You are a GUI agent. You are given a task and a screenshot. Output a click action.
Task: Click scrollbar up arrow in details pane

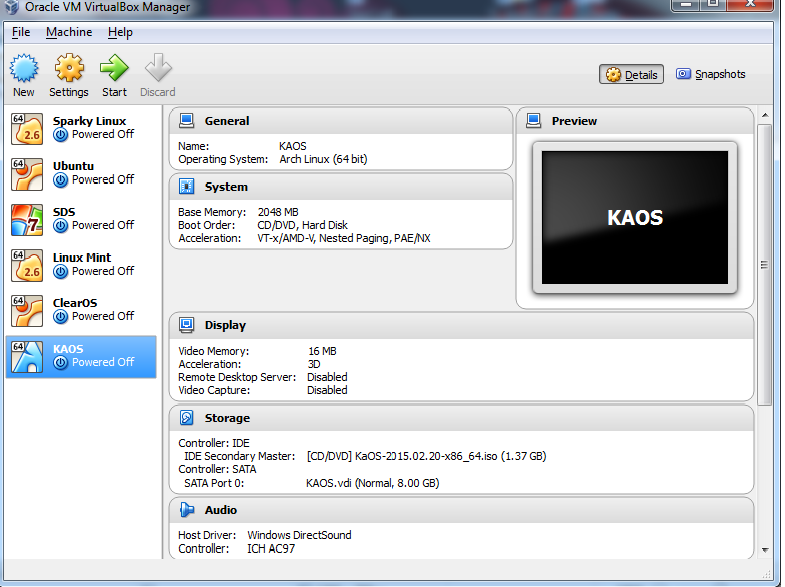coord(764,115)
